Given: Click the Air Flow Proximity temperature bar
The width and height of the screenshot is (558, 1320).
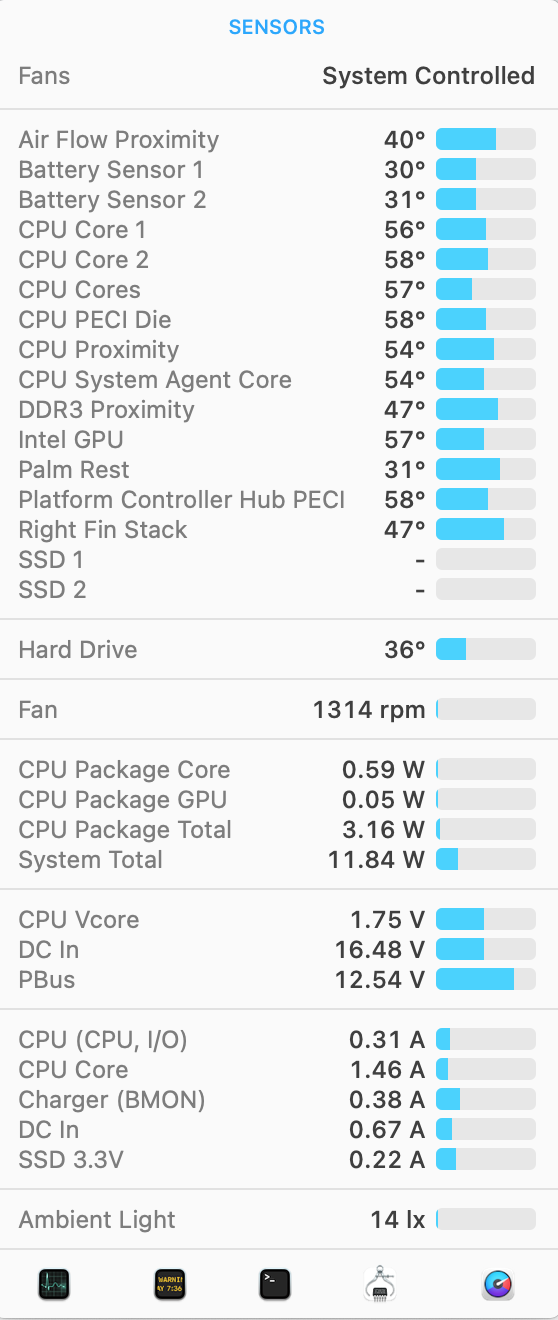Looking at the screenshot, I should coord(486,140).
